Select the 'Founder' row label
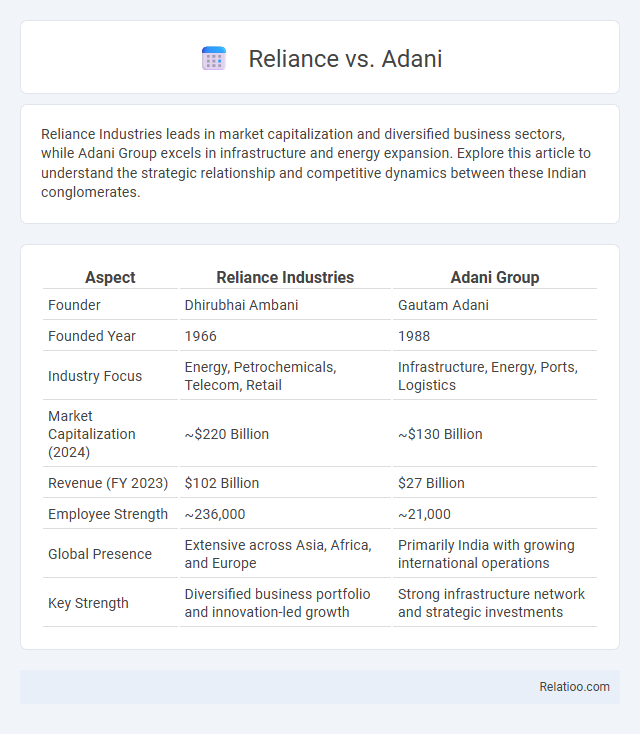 (74, 305)
